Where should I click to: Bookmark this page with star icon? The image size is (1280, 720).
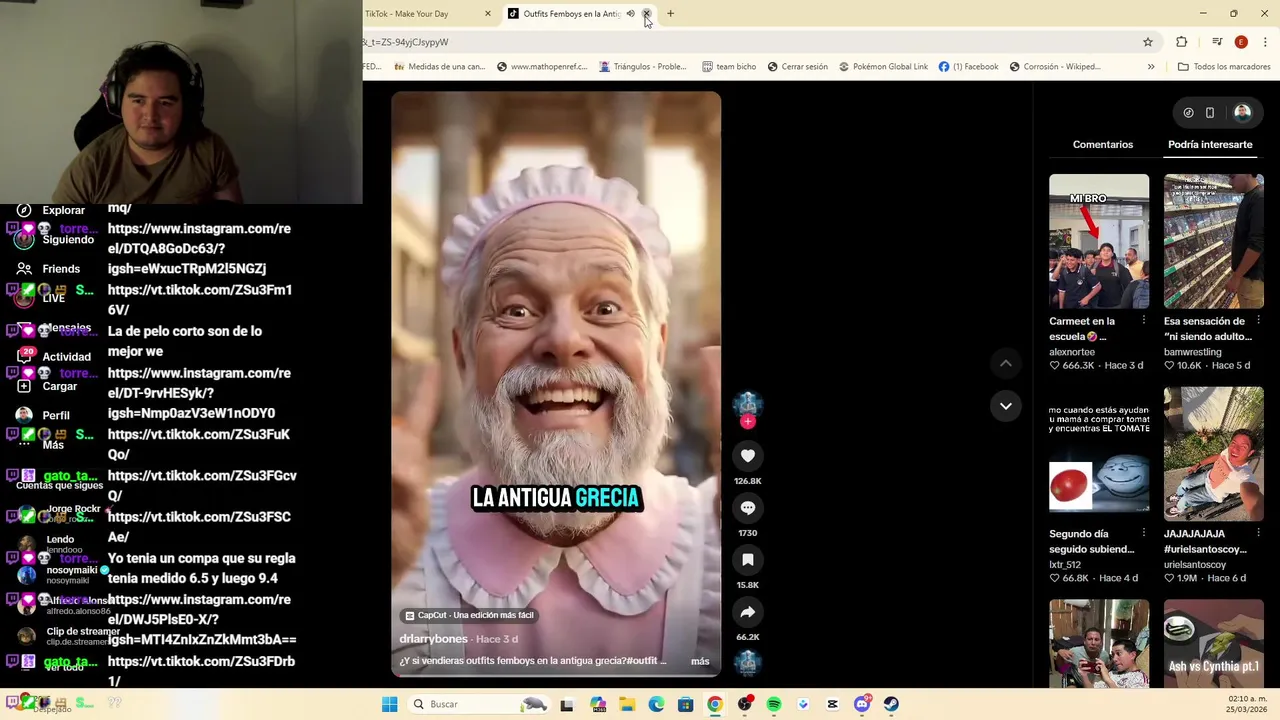(x=1148, y=42)
